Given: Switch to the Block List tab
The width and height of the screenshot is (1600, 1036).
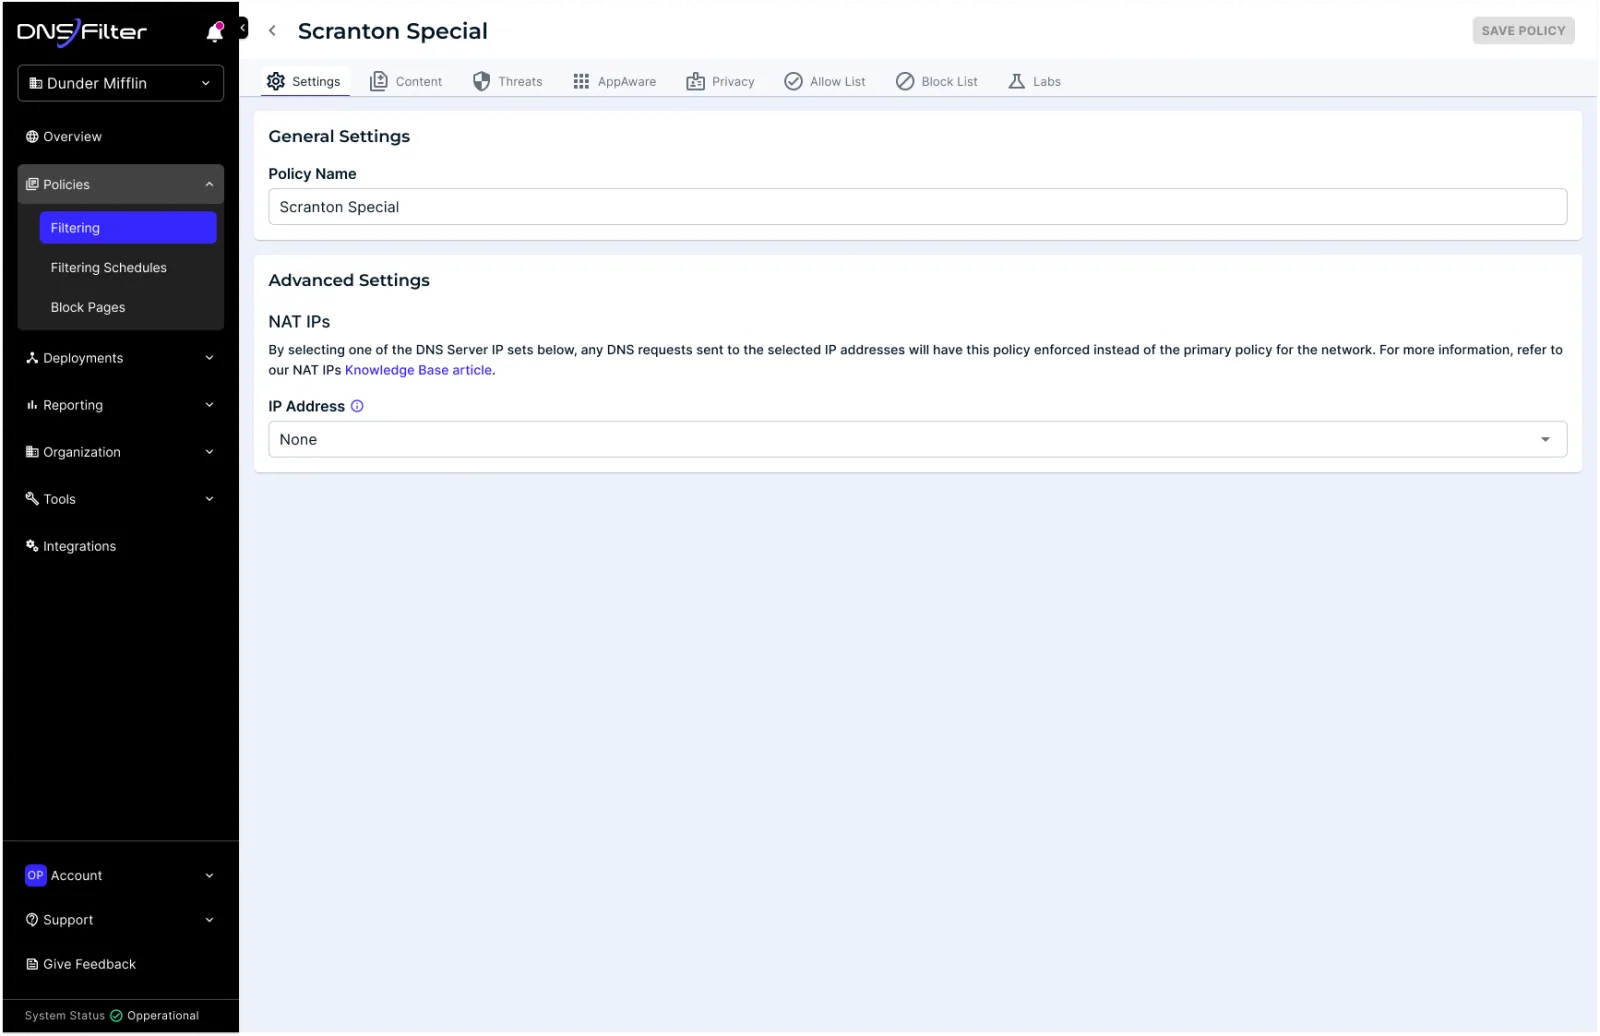Looking at the screenshot, I should click(x=937, y=82).
